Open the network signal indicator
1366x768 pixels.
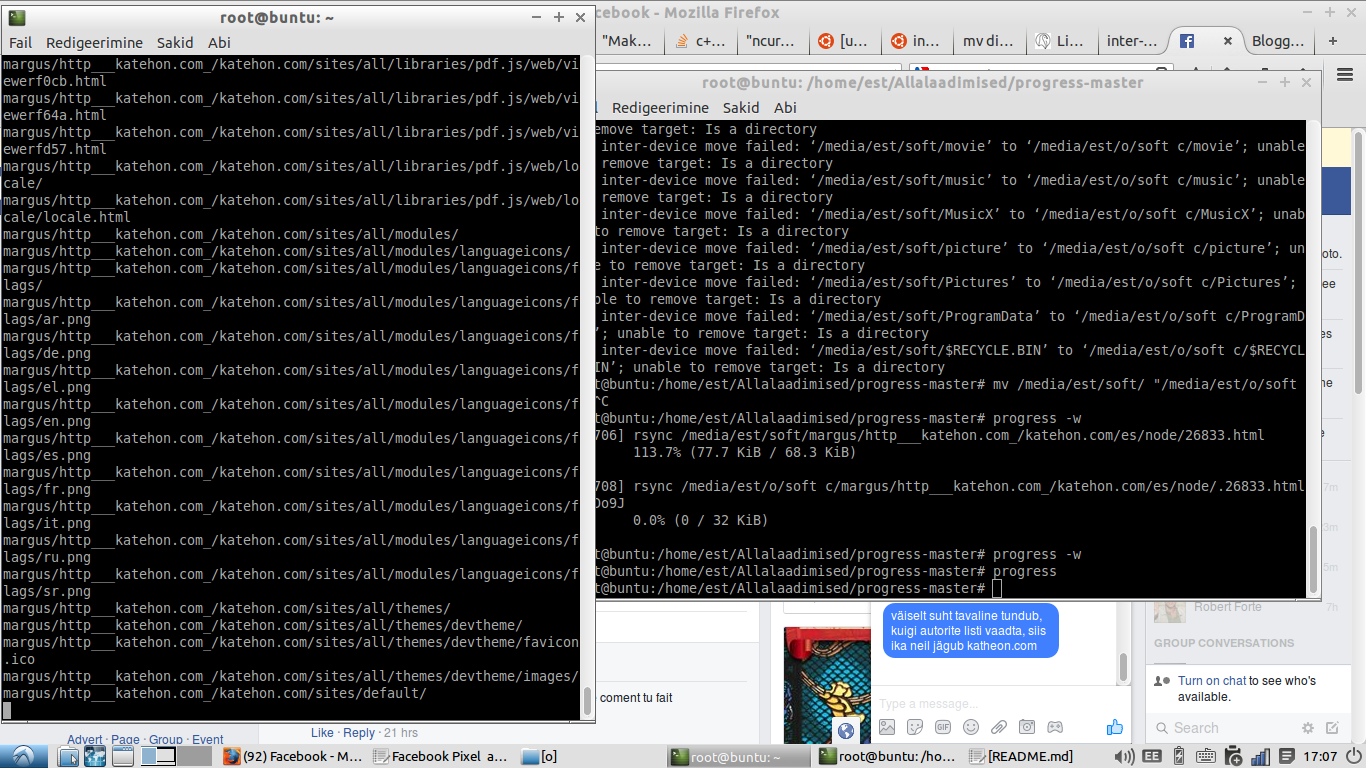(1260, 757)
